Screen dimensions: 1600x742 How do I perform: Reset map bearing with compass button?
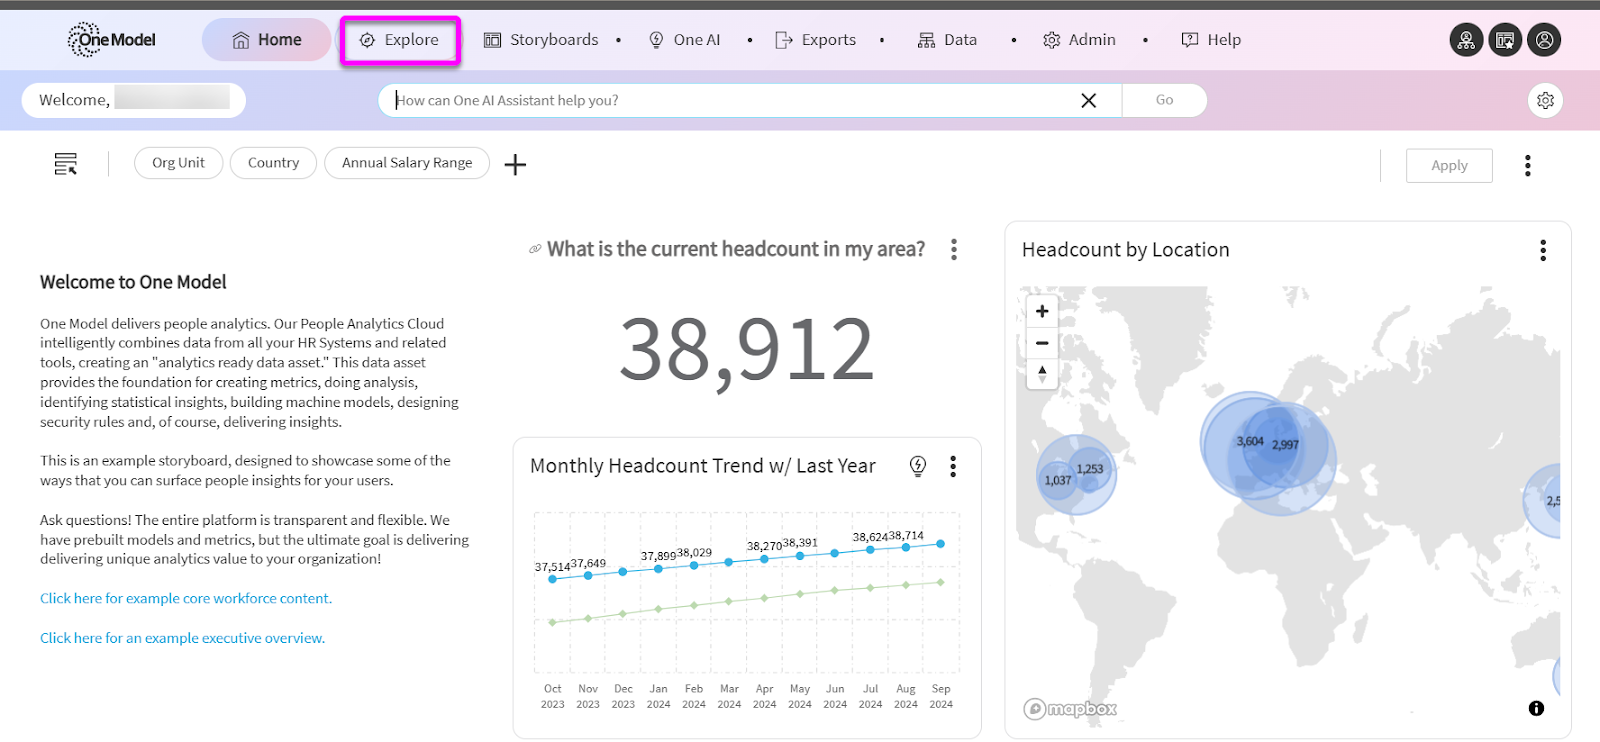coord(1042,374)
